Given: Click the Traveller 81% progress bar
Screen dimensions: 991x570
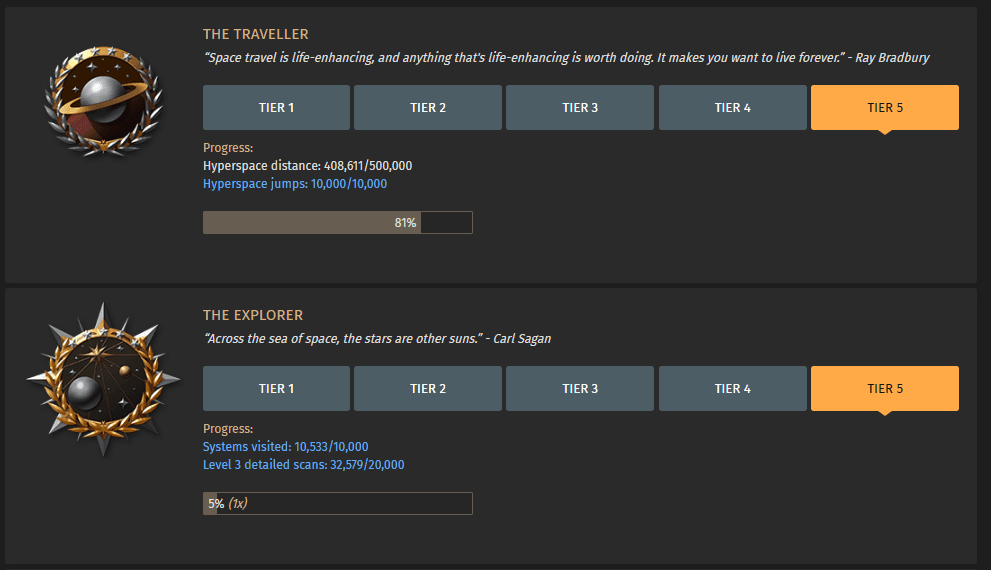Looking at the screenshot, I should point(337,223).
